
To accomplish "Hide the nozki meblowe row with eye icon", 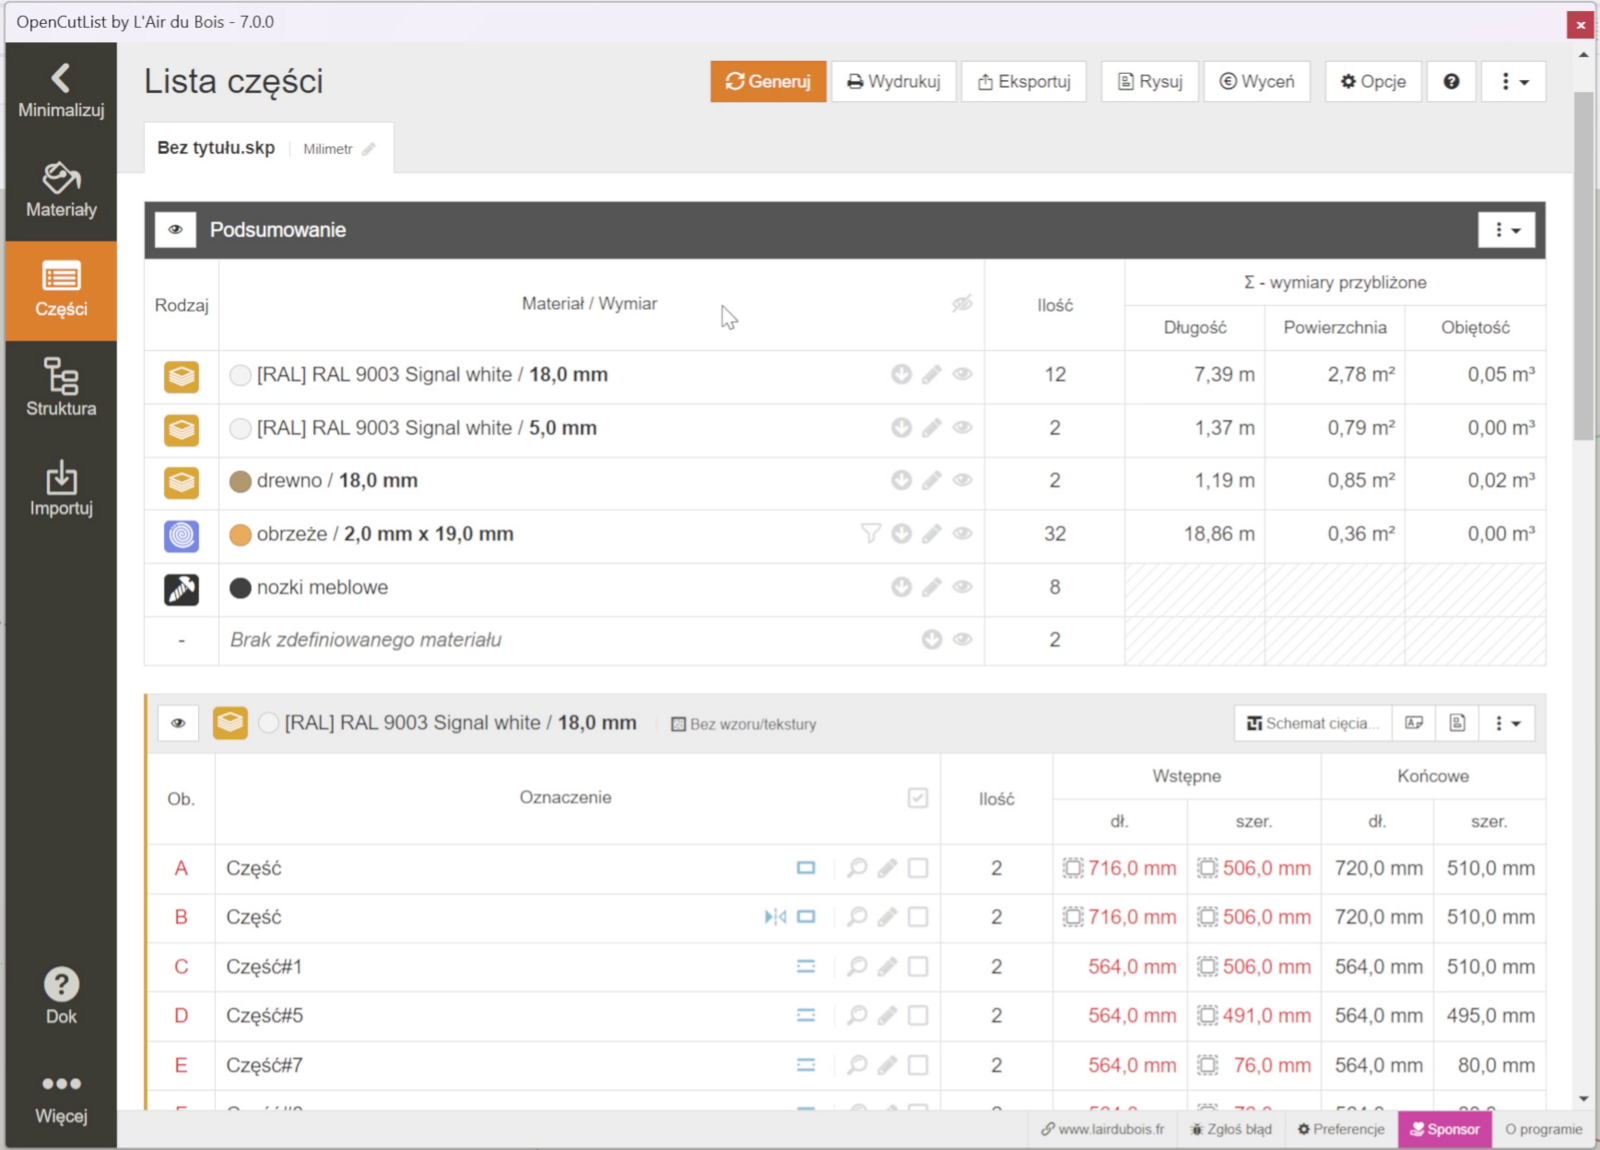I will (962, 587).
